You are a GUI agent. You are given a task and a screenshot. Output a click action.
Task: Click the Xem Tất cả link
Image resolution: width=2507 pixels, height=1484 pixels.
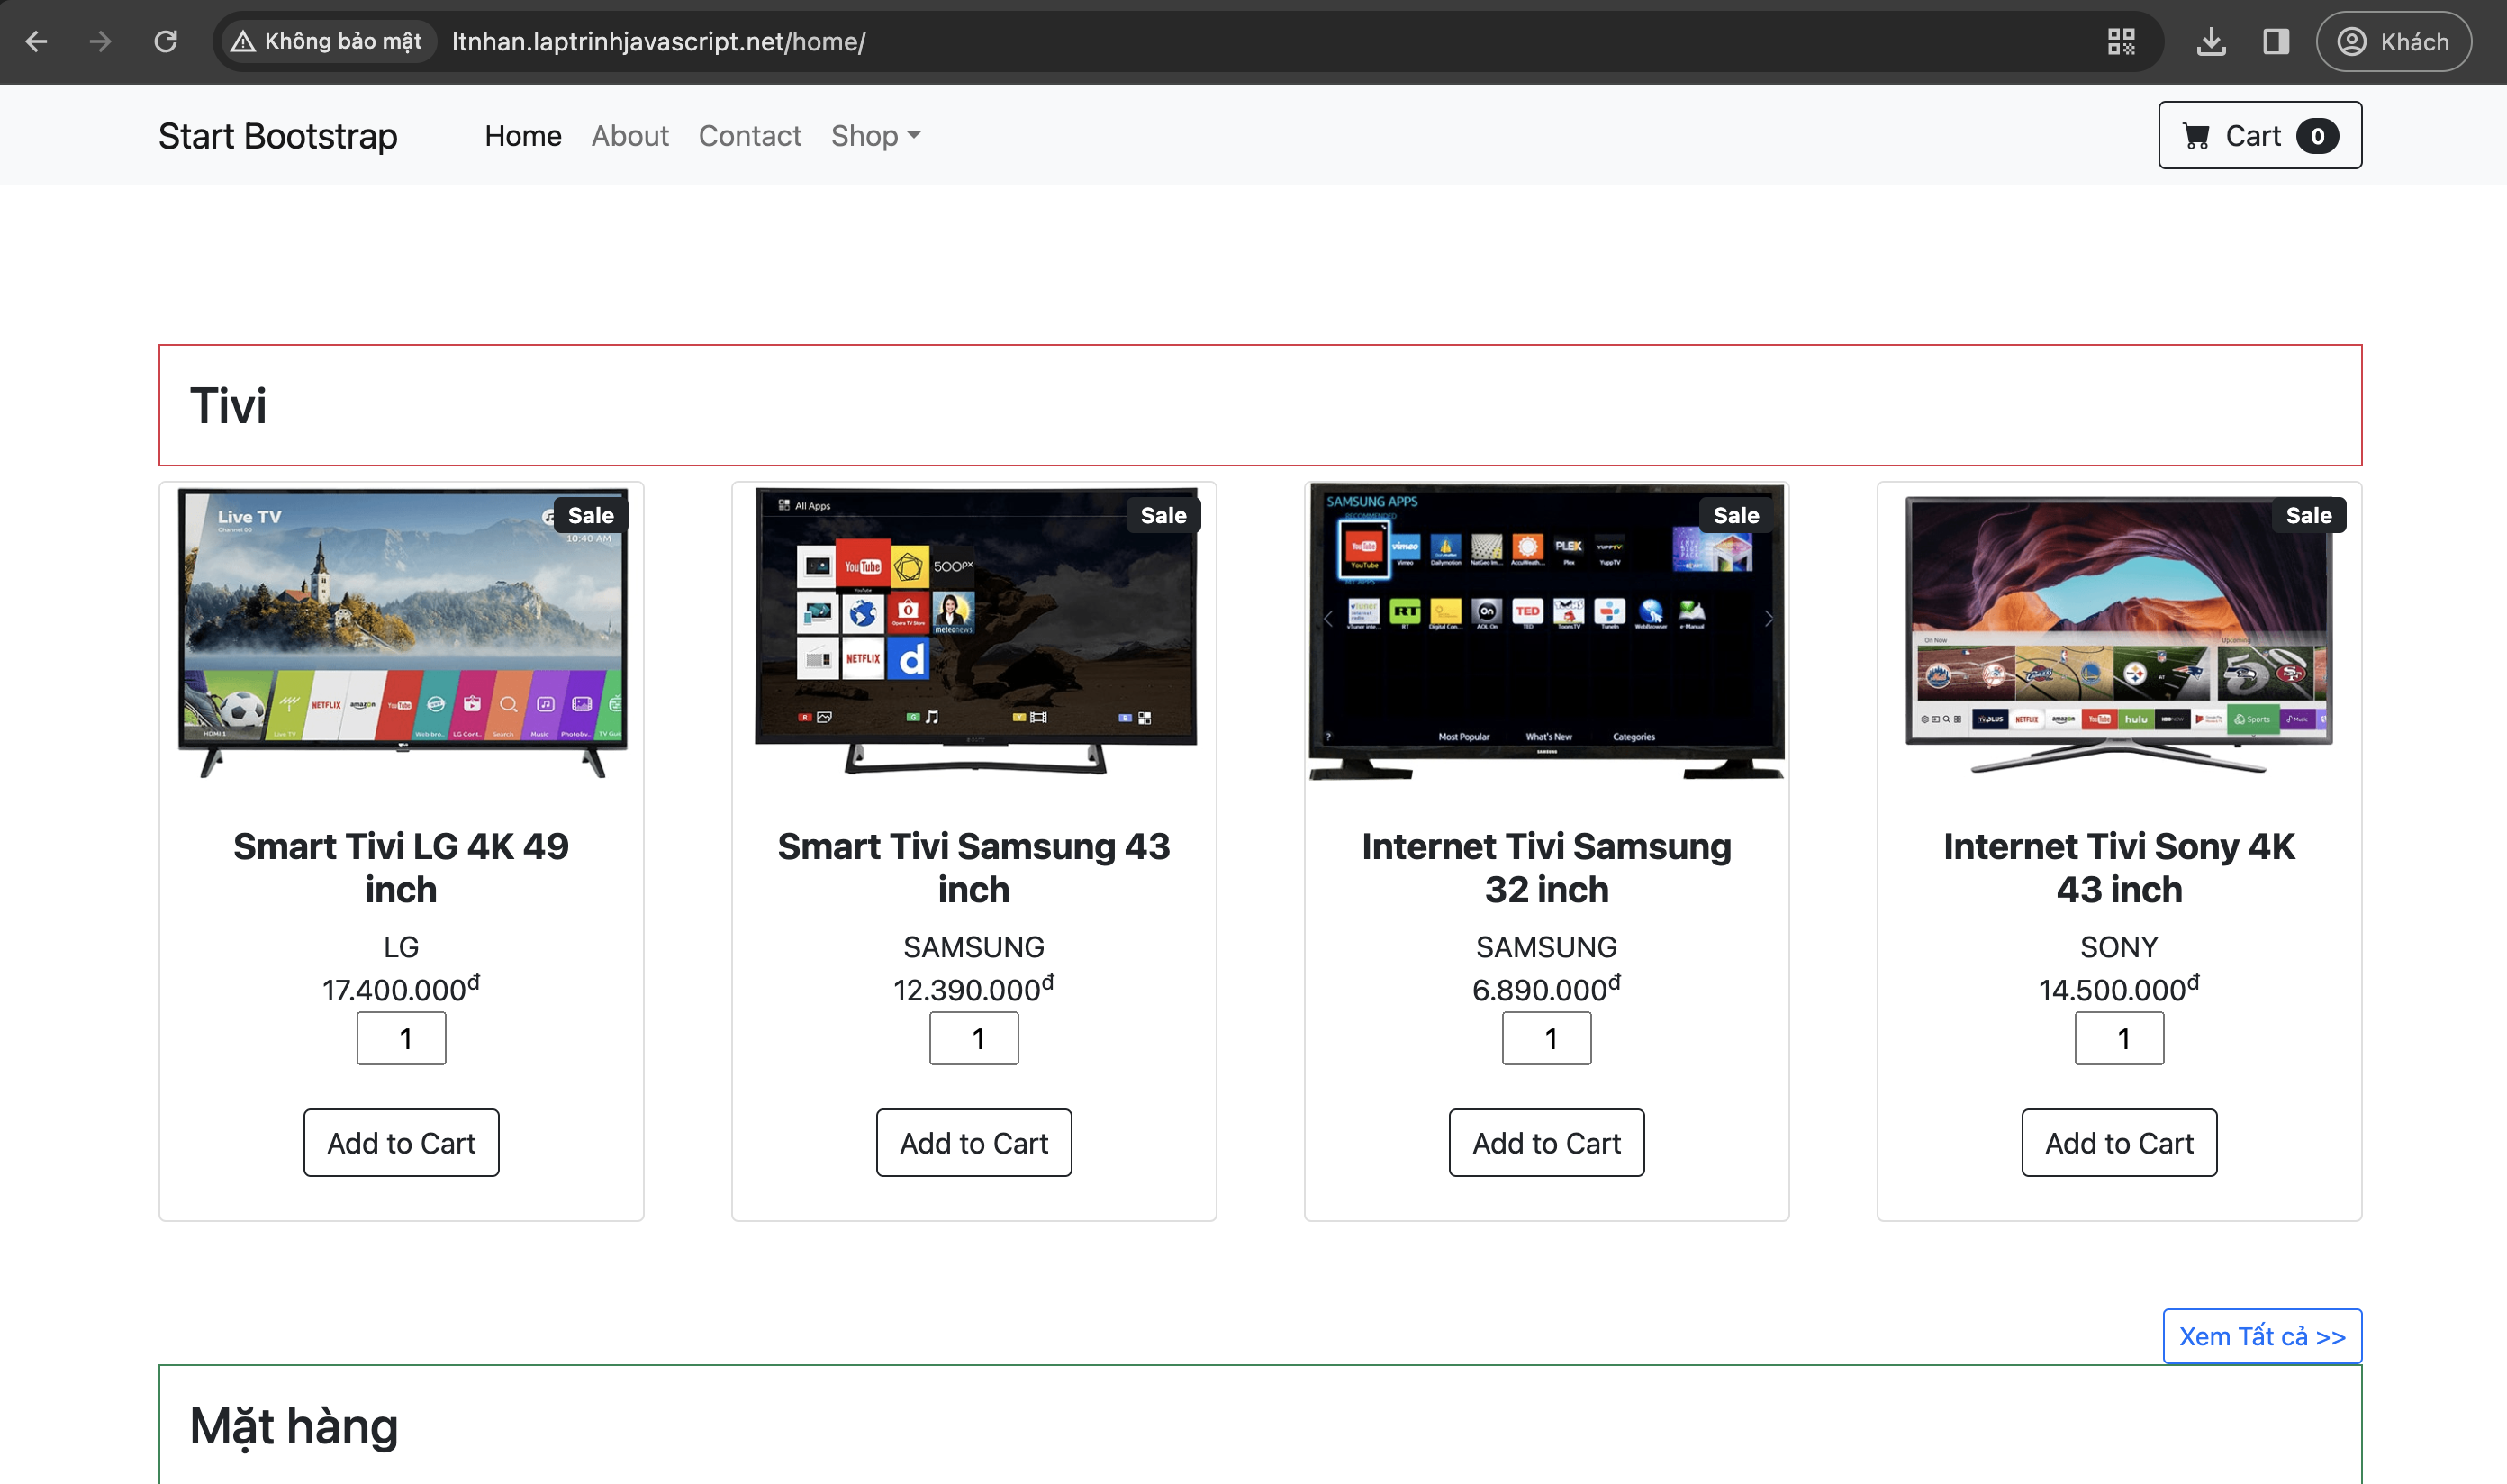click(x=2261, y=1336)
